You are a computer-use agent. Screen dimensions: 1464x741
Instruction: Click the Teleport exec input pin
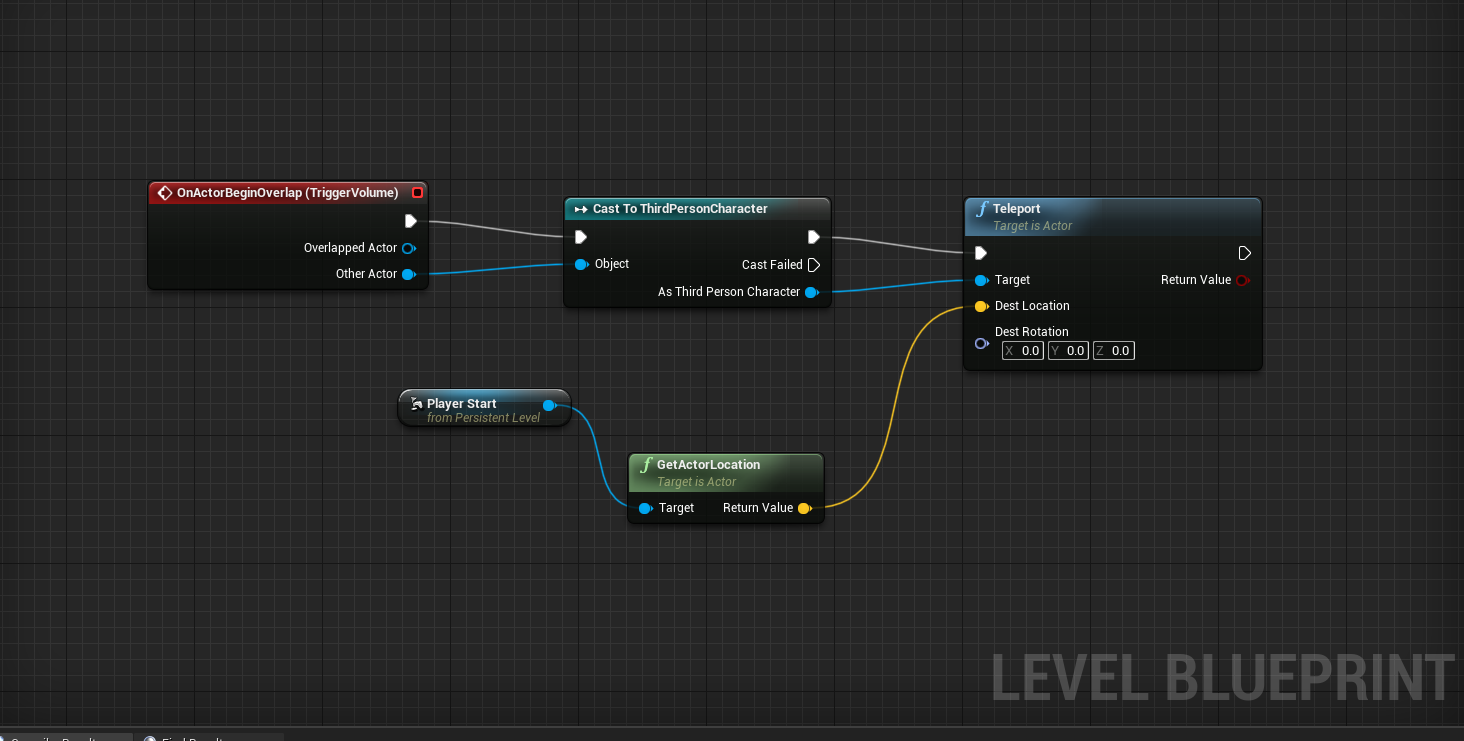[981, 253]
